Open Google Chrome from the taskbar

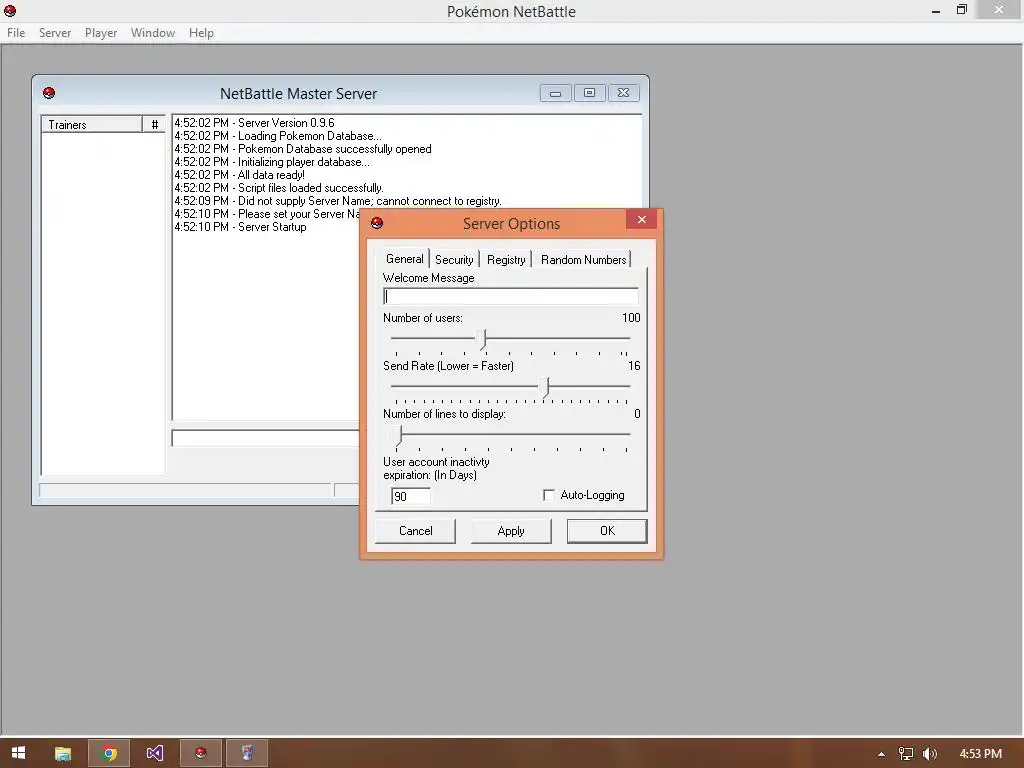(109, 753)
